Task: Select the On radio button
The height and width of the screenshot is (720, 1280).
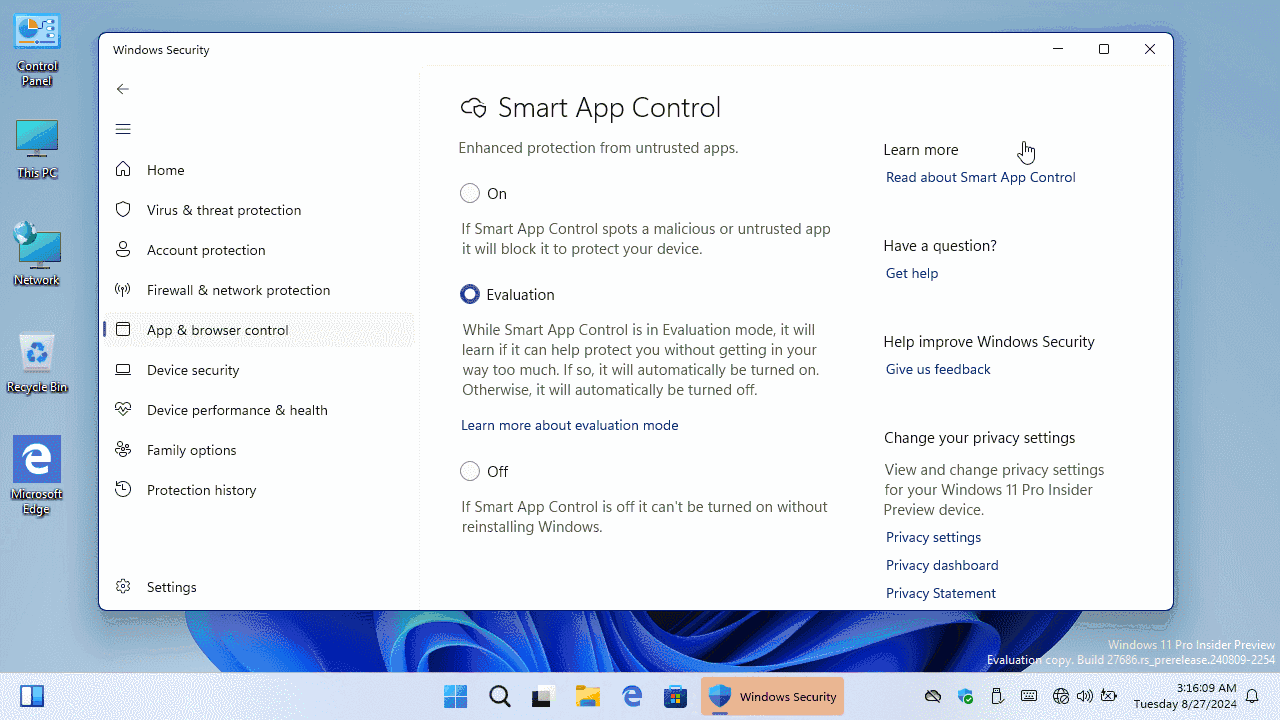Action: click(470, 193)
